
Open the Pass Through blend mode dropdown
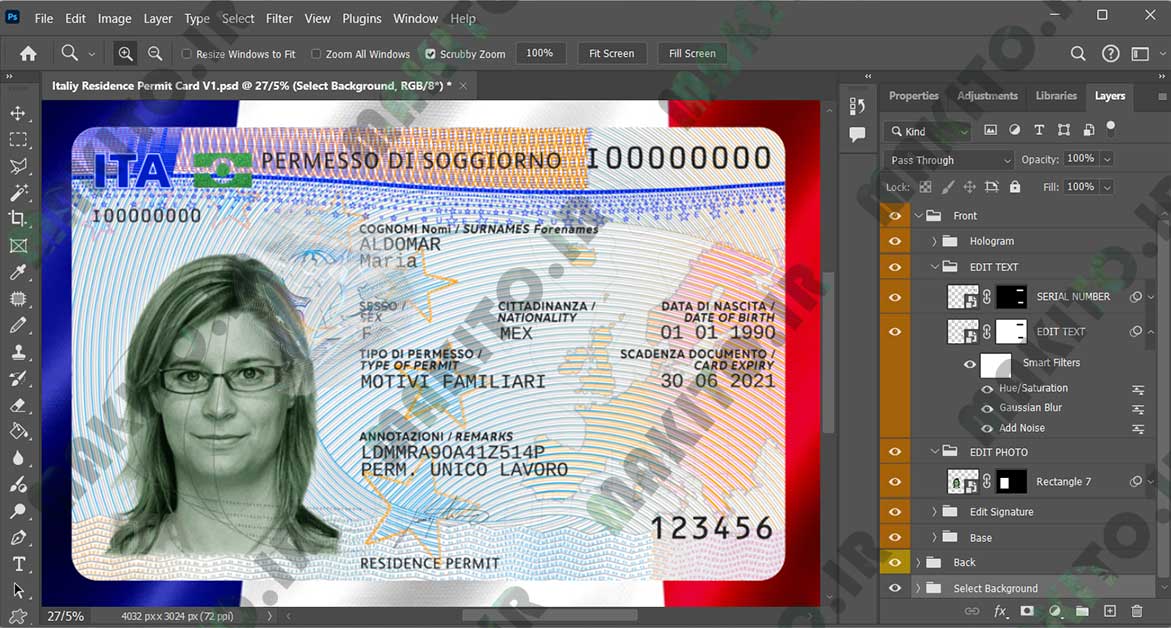coord(950,160)
